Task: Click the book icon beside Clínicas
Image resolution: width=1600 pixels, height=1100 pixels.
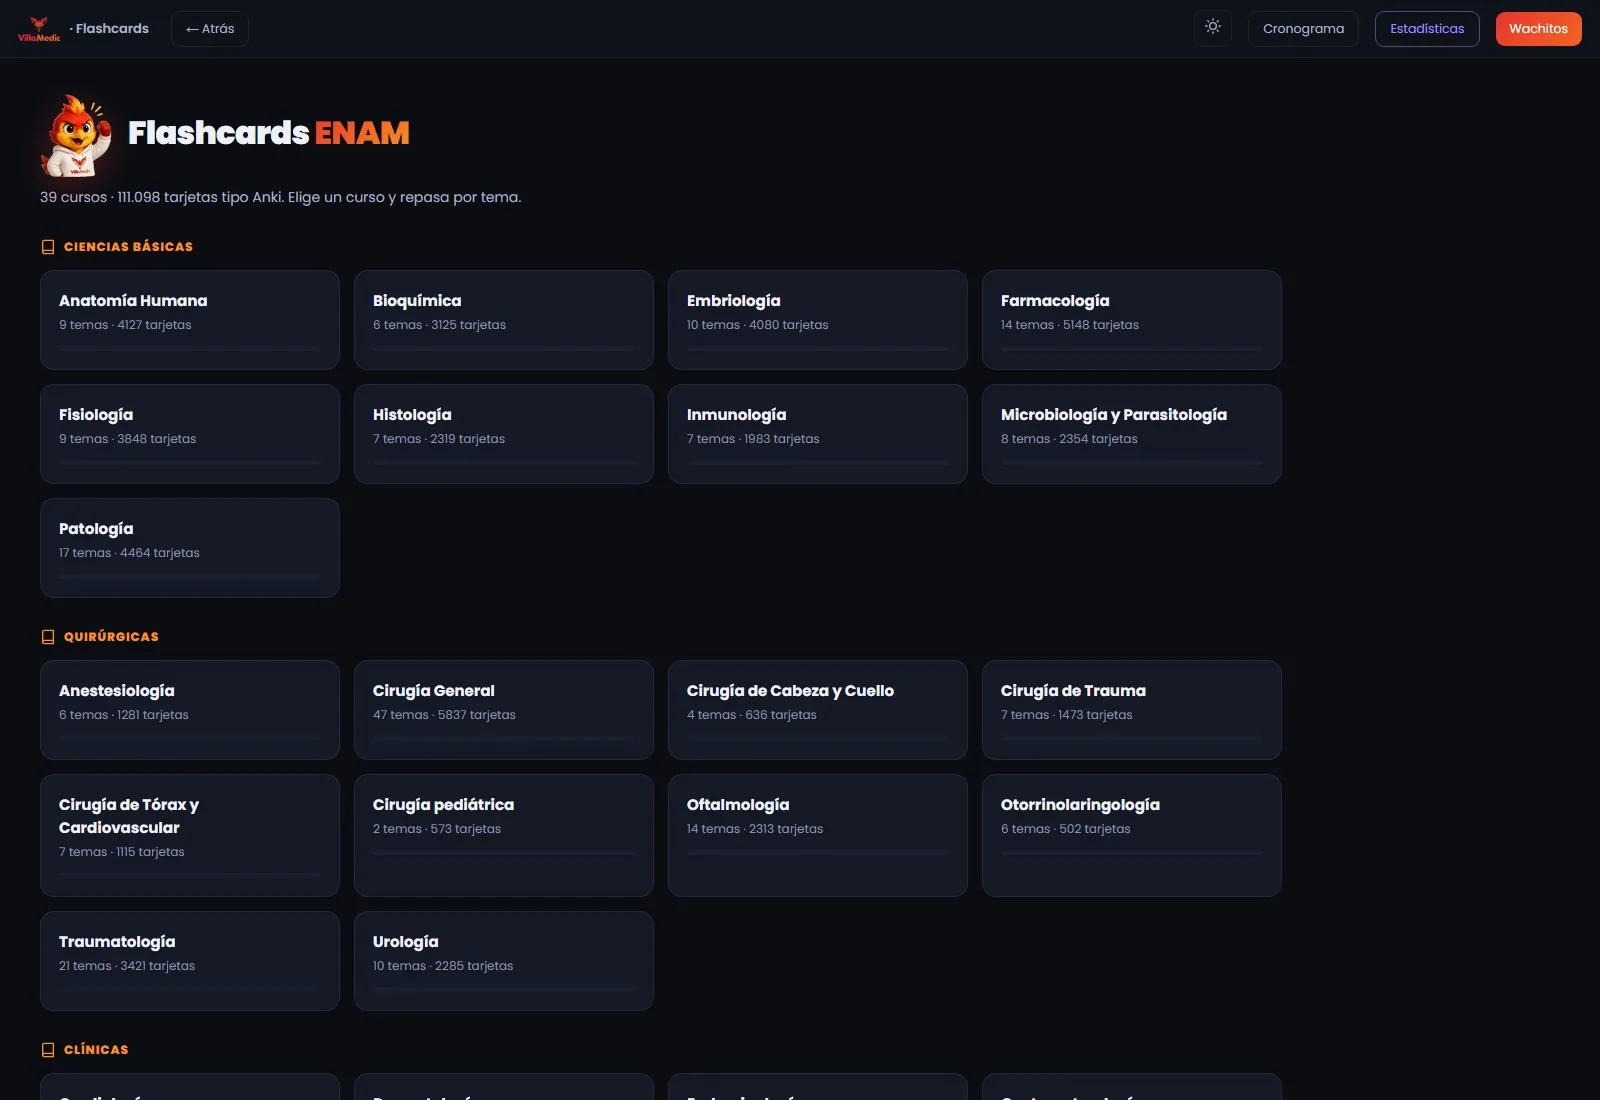Action: tap(48, 1050)
